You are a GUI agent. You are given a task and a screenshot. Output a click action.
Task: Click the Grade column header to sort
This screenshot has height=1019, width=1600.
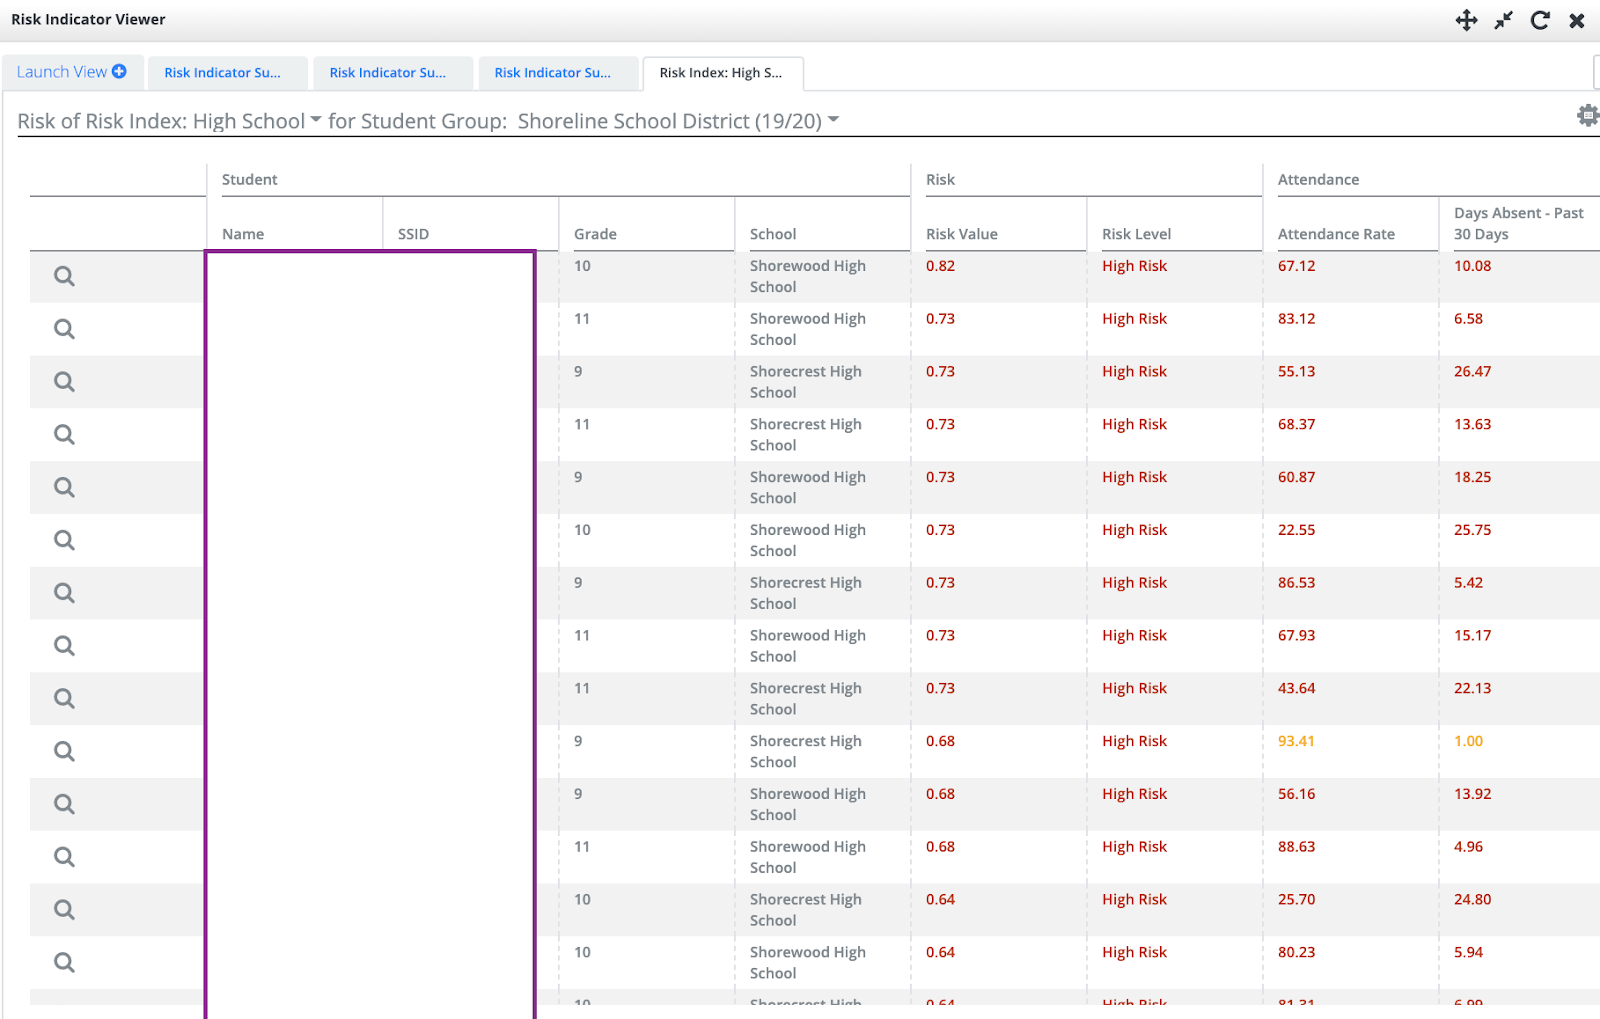click(x=595, y=233)
